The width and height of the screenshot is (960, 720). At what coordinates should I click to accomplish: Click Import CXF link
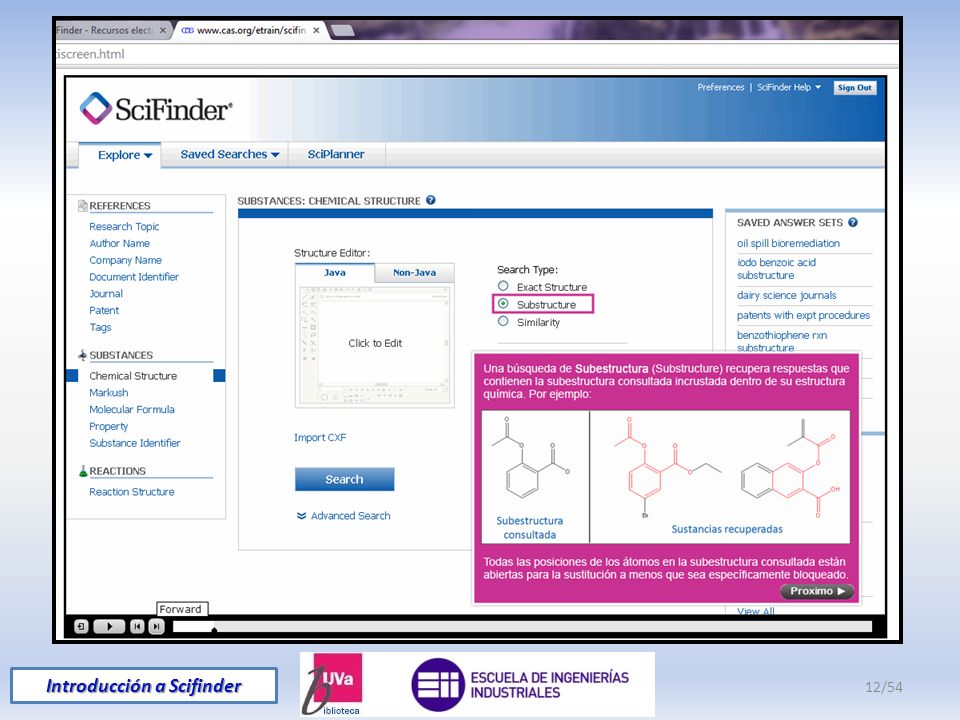tap(320, 438)
